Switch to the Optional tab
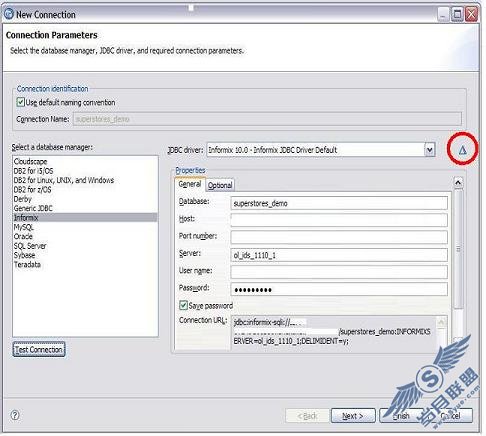The width and height of the screenshot is (486, 436). coord(220,185)
